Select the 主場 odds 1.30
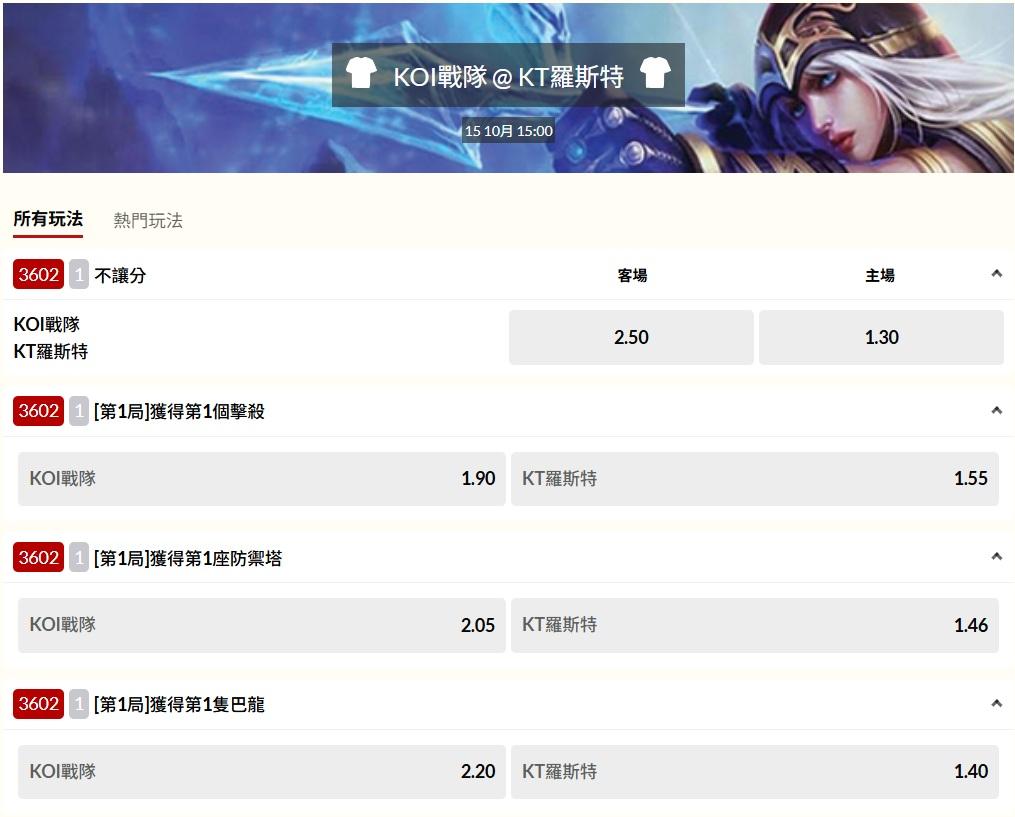The width and height of the screenshot is (1015, 817). click(881, 337)
